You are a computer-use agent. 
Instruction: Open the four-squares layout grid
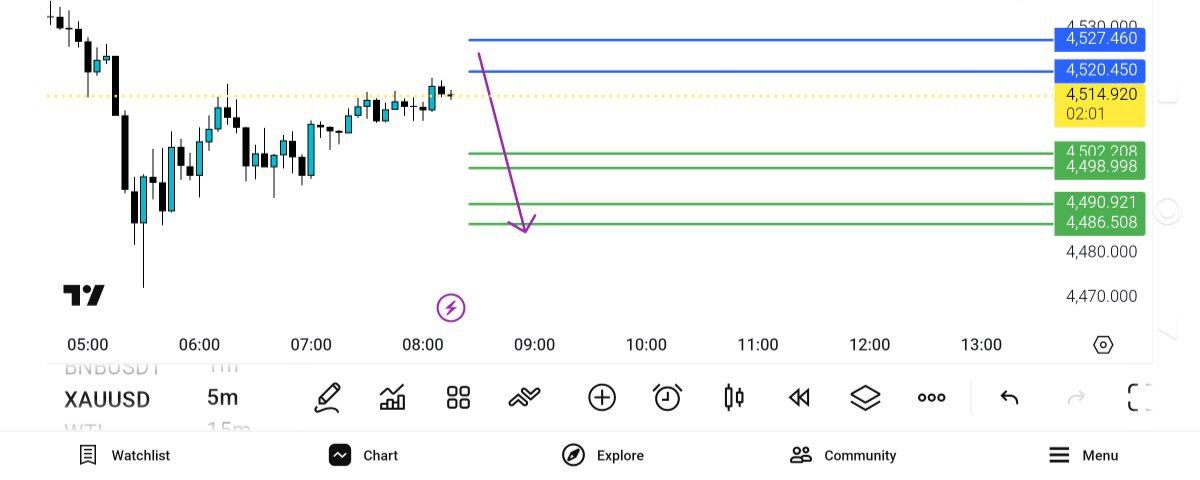click(x=458, y=398)
